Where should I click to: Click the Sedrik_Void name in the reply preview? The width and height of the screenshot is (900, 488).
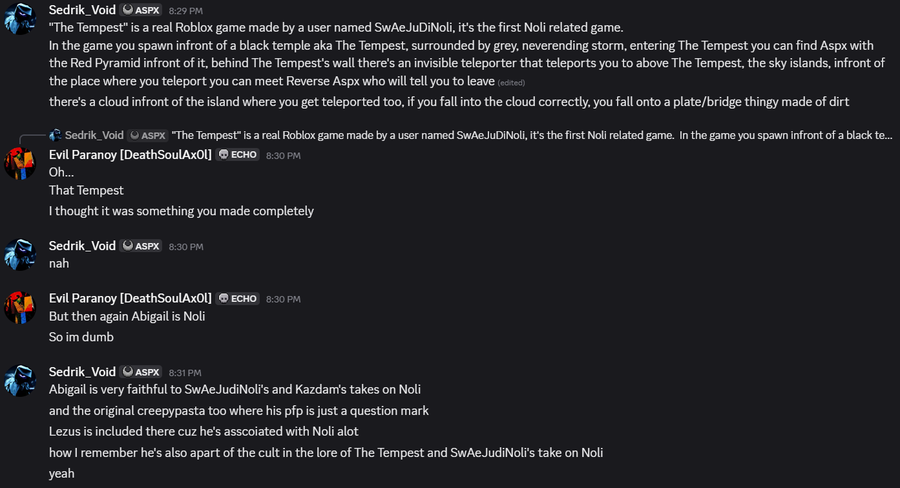pos(94,135)
